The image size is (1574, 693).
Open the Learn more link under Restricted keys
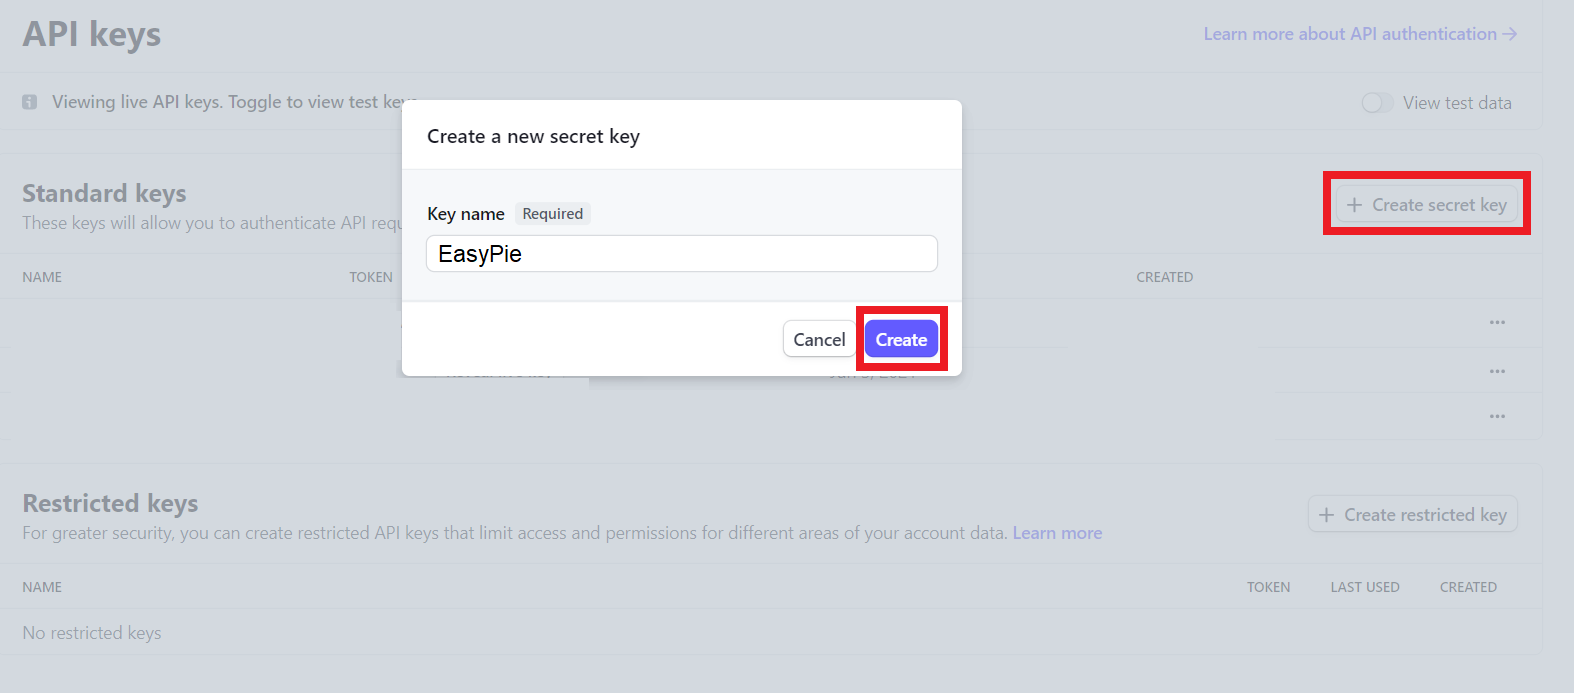tap(1057, 532)
